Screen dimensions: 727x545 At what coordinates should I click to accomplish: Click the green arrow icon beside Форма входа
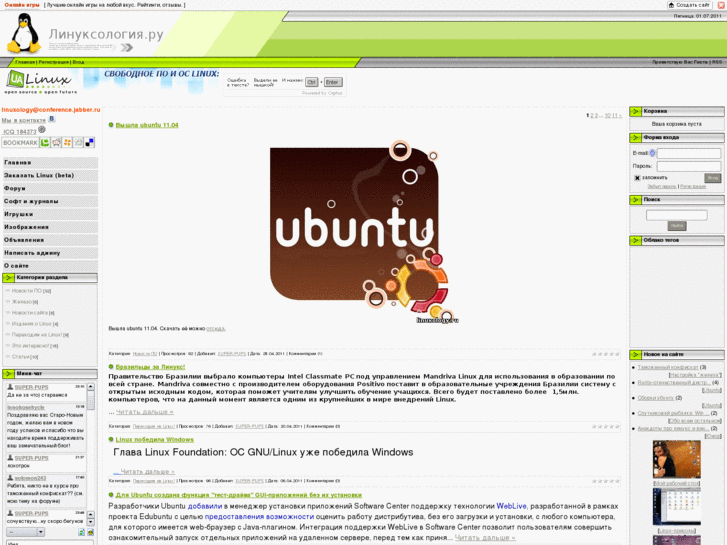pos(635,138)
